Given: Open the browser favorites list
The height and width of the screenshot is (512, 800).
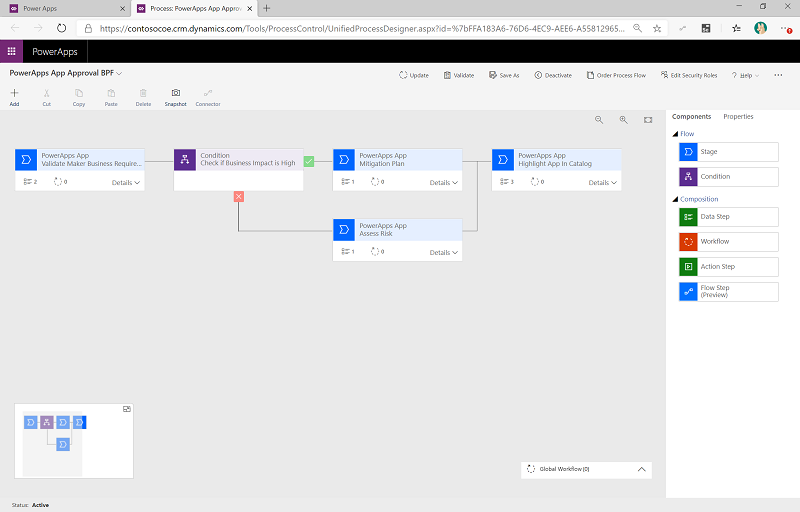Looking at the screenshot, I should click(736, 29).
